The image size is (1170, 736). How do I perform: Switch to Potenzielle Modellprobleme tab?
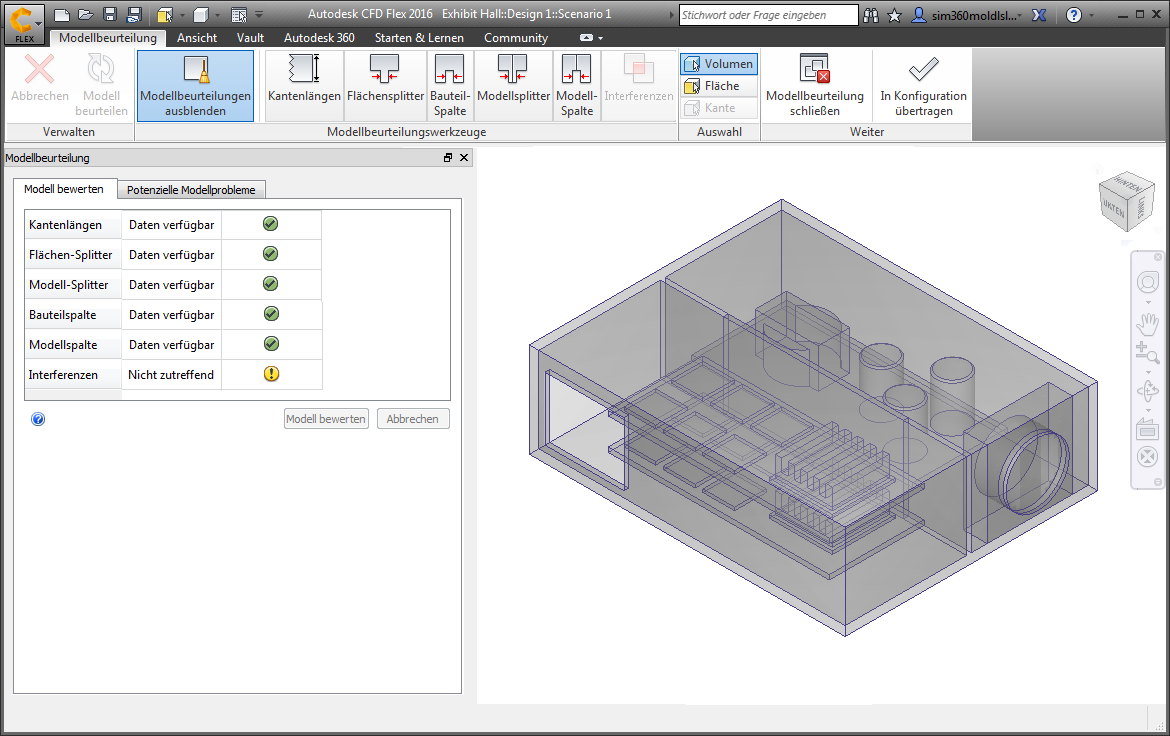pos(191,190)
